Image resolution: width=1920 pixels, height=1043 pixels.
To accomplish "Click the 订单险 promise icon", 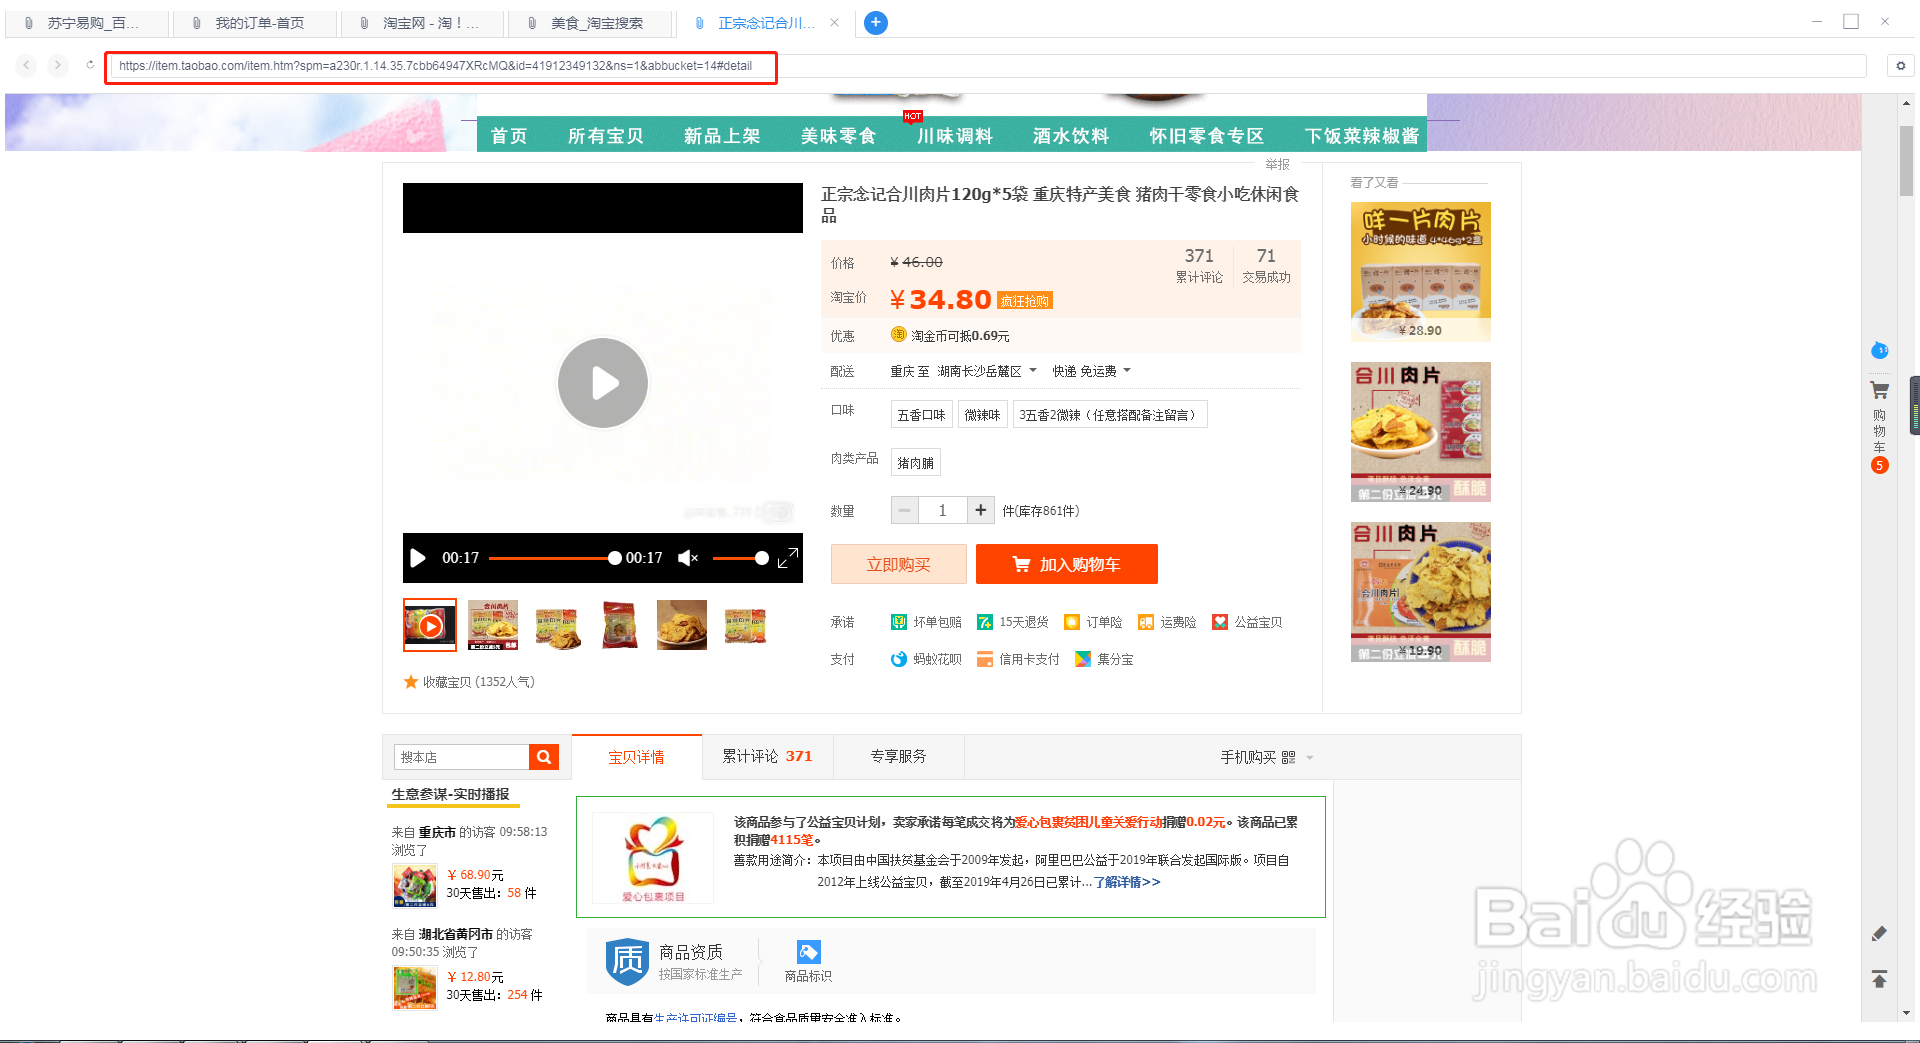I will pos(1072,622).
